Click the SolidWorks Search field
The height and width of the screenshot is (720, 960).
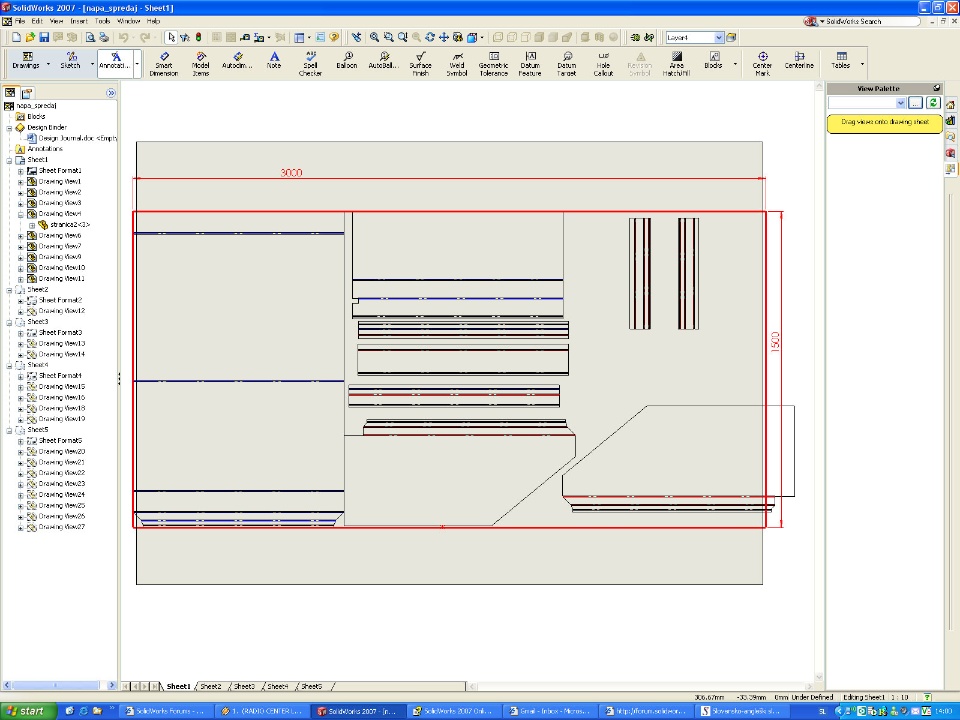click(x=868, y=21)
